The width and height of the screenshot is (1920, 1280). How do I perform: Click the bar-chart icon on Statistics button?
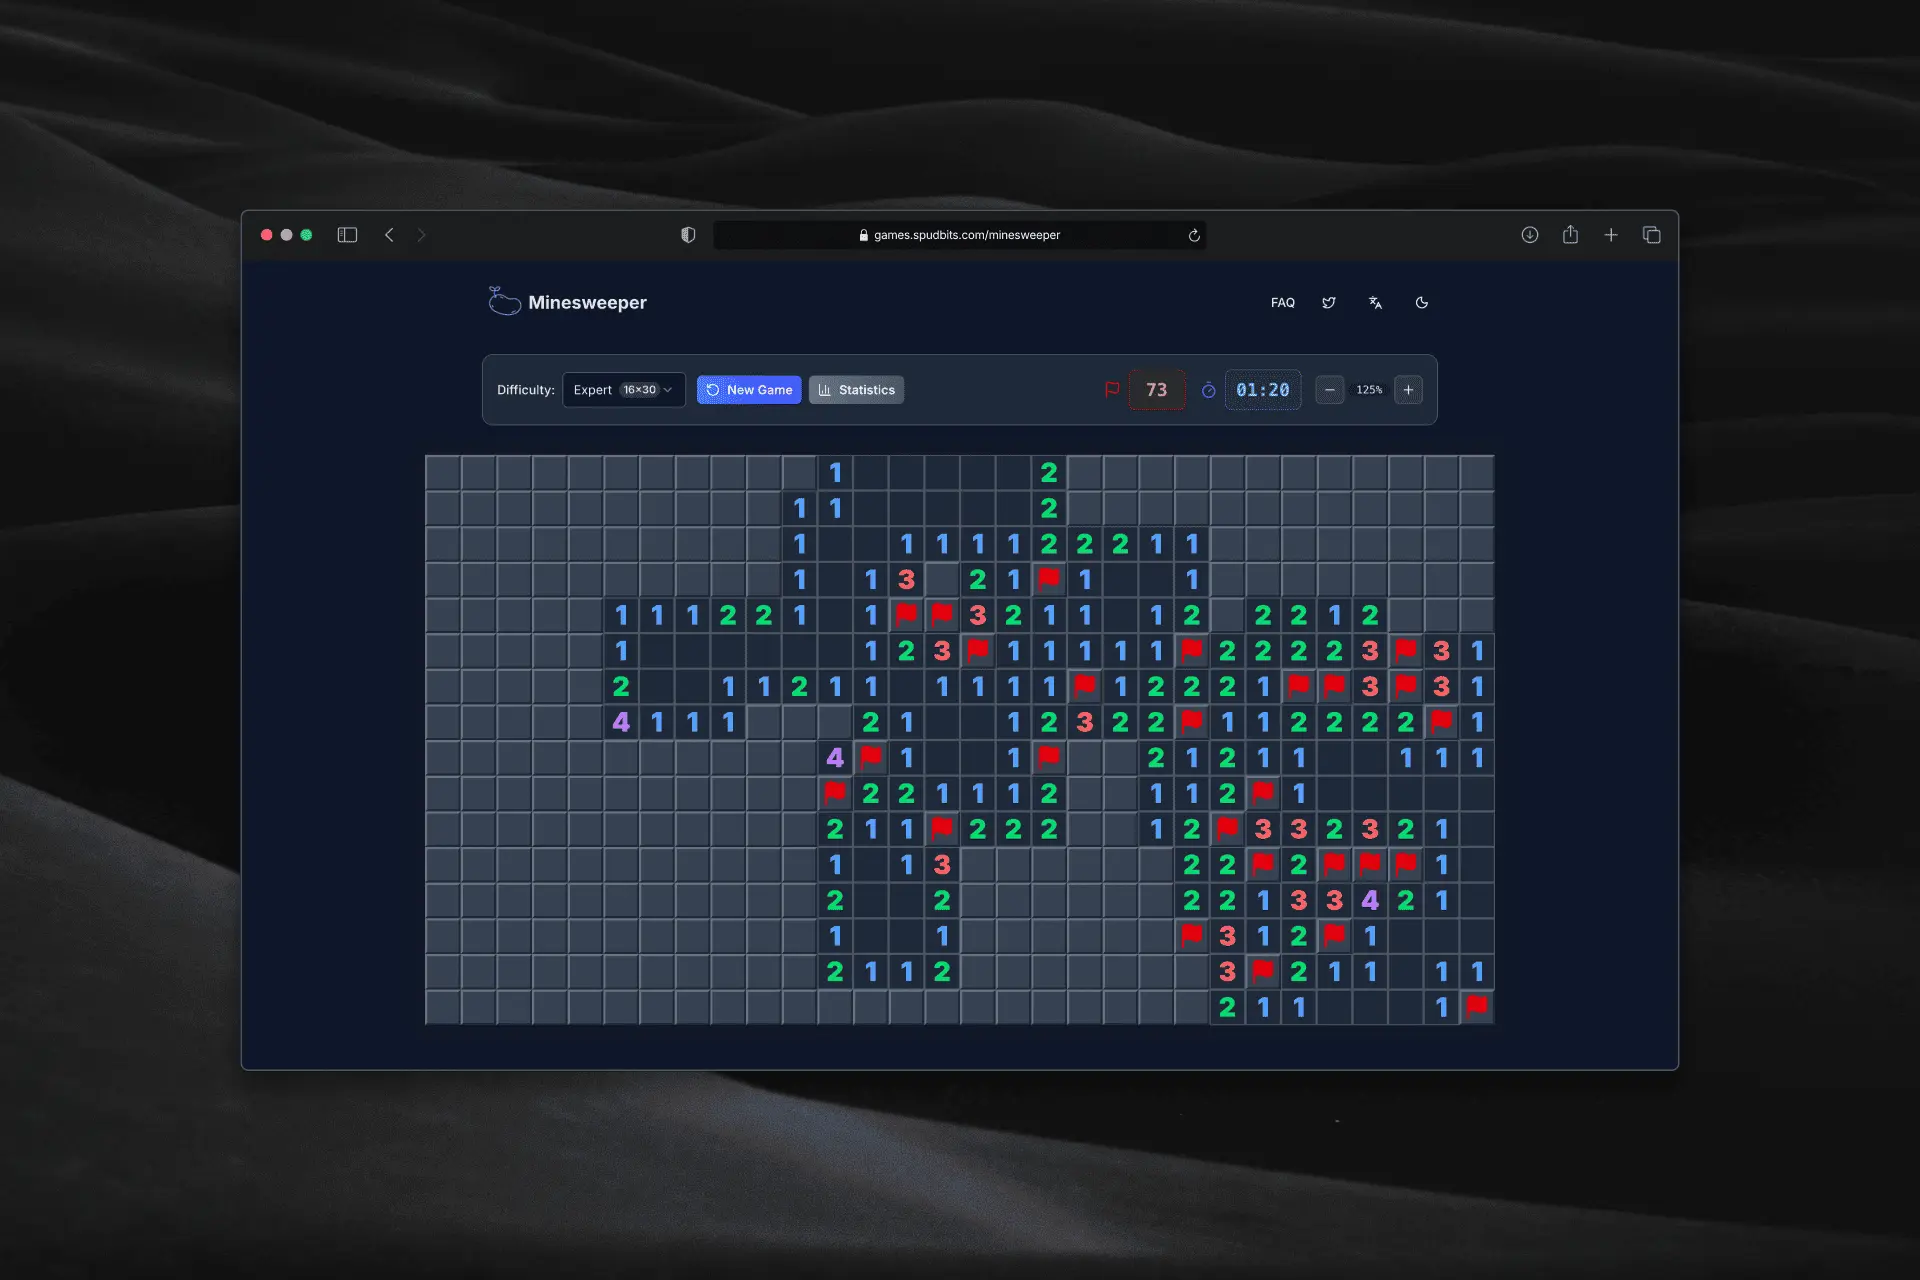pos(825,390)
